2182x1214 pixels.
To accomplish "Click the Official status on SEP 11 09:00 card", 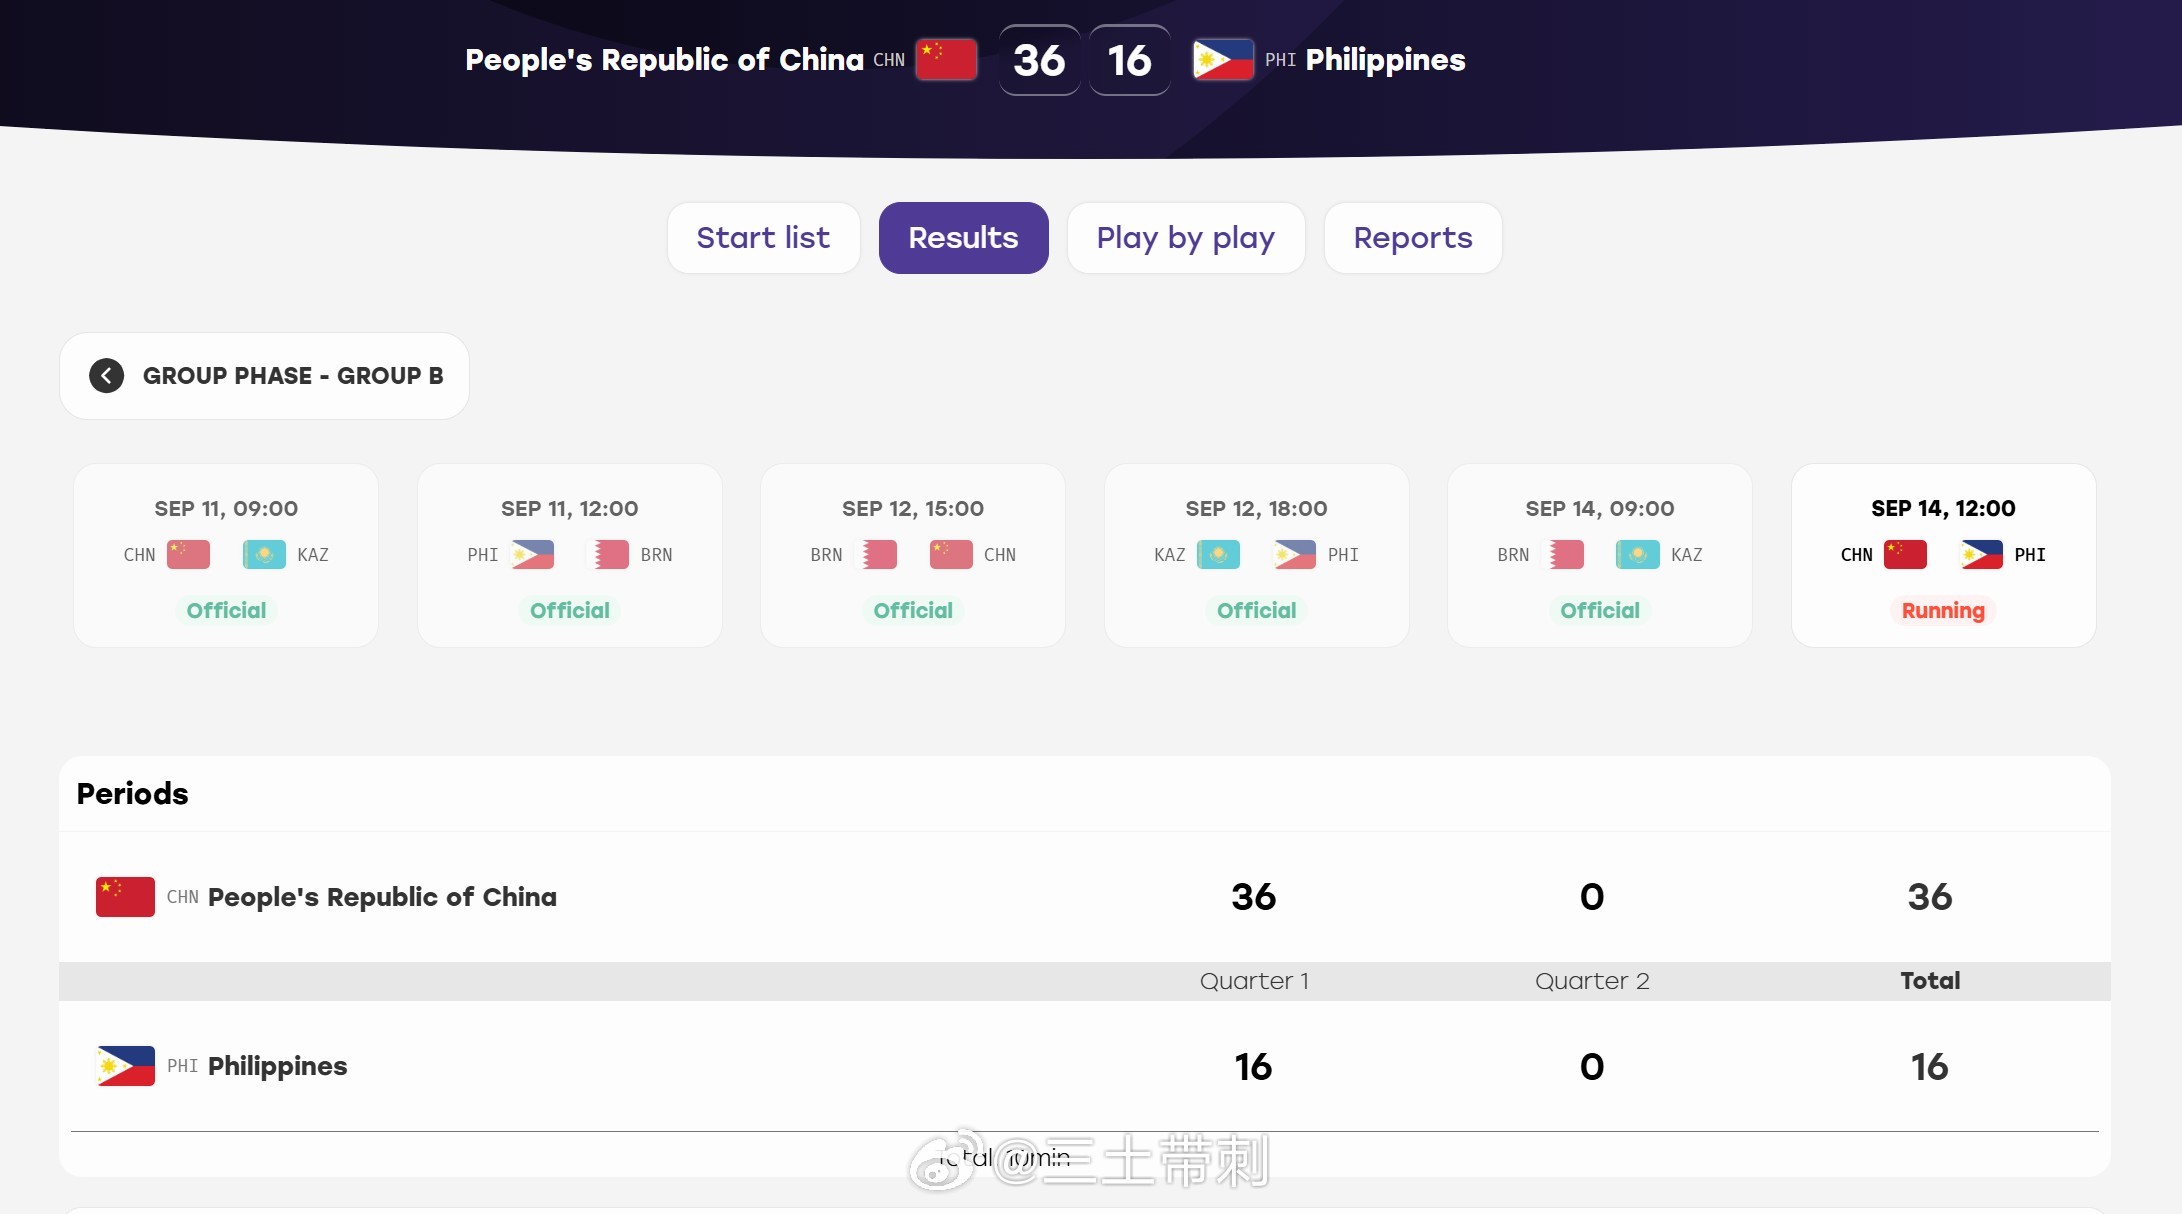I will (x=226, y=611).
